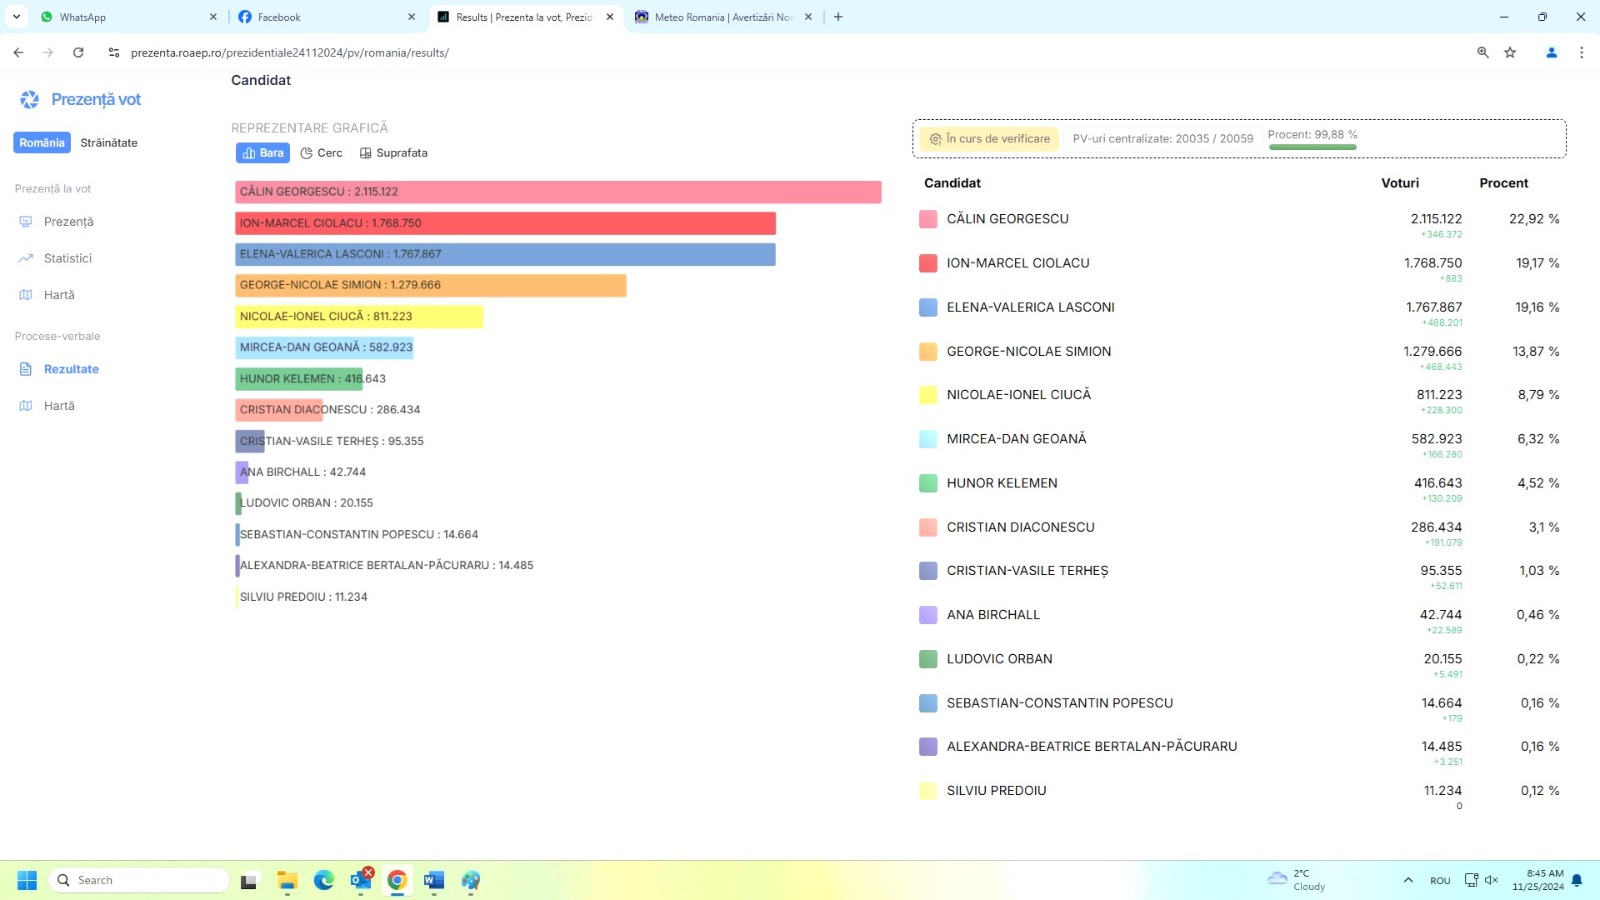Click the Rezultate sidebar link
Screen dimensions: 1600x900
pos(71,369)
